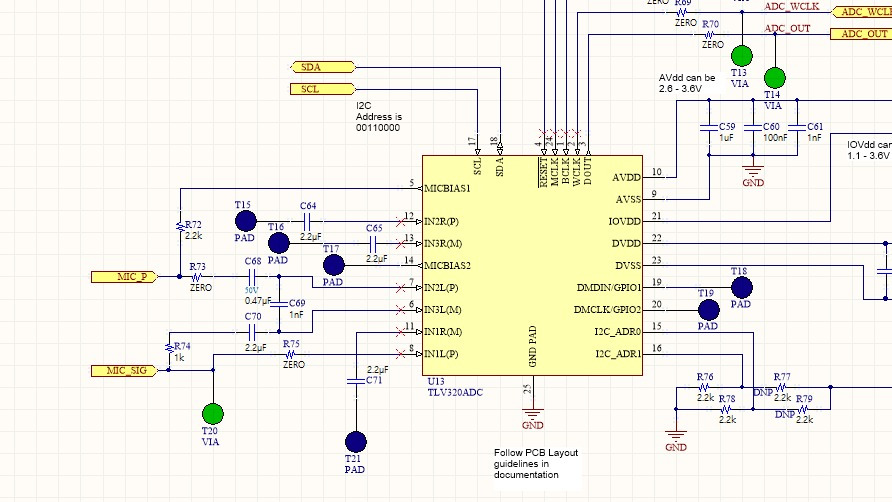Viewport: 892px width, 502px height.
Task: Select resistor R70 symbol
Action: tap(709, 35)
